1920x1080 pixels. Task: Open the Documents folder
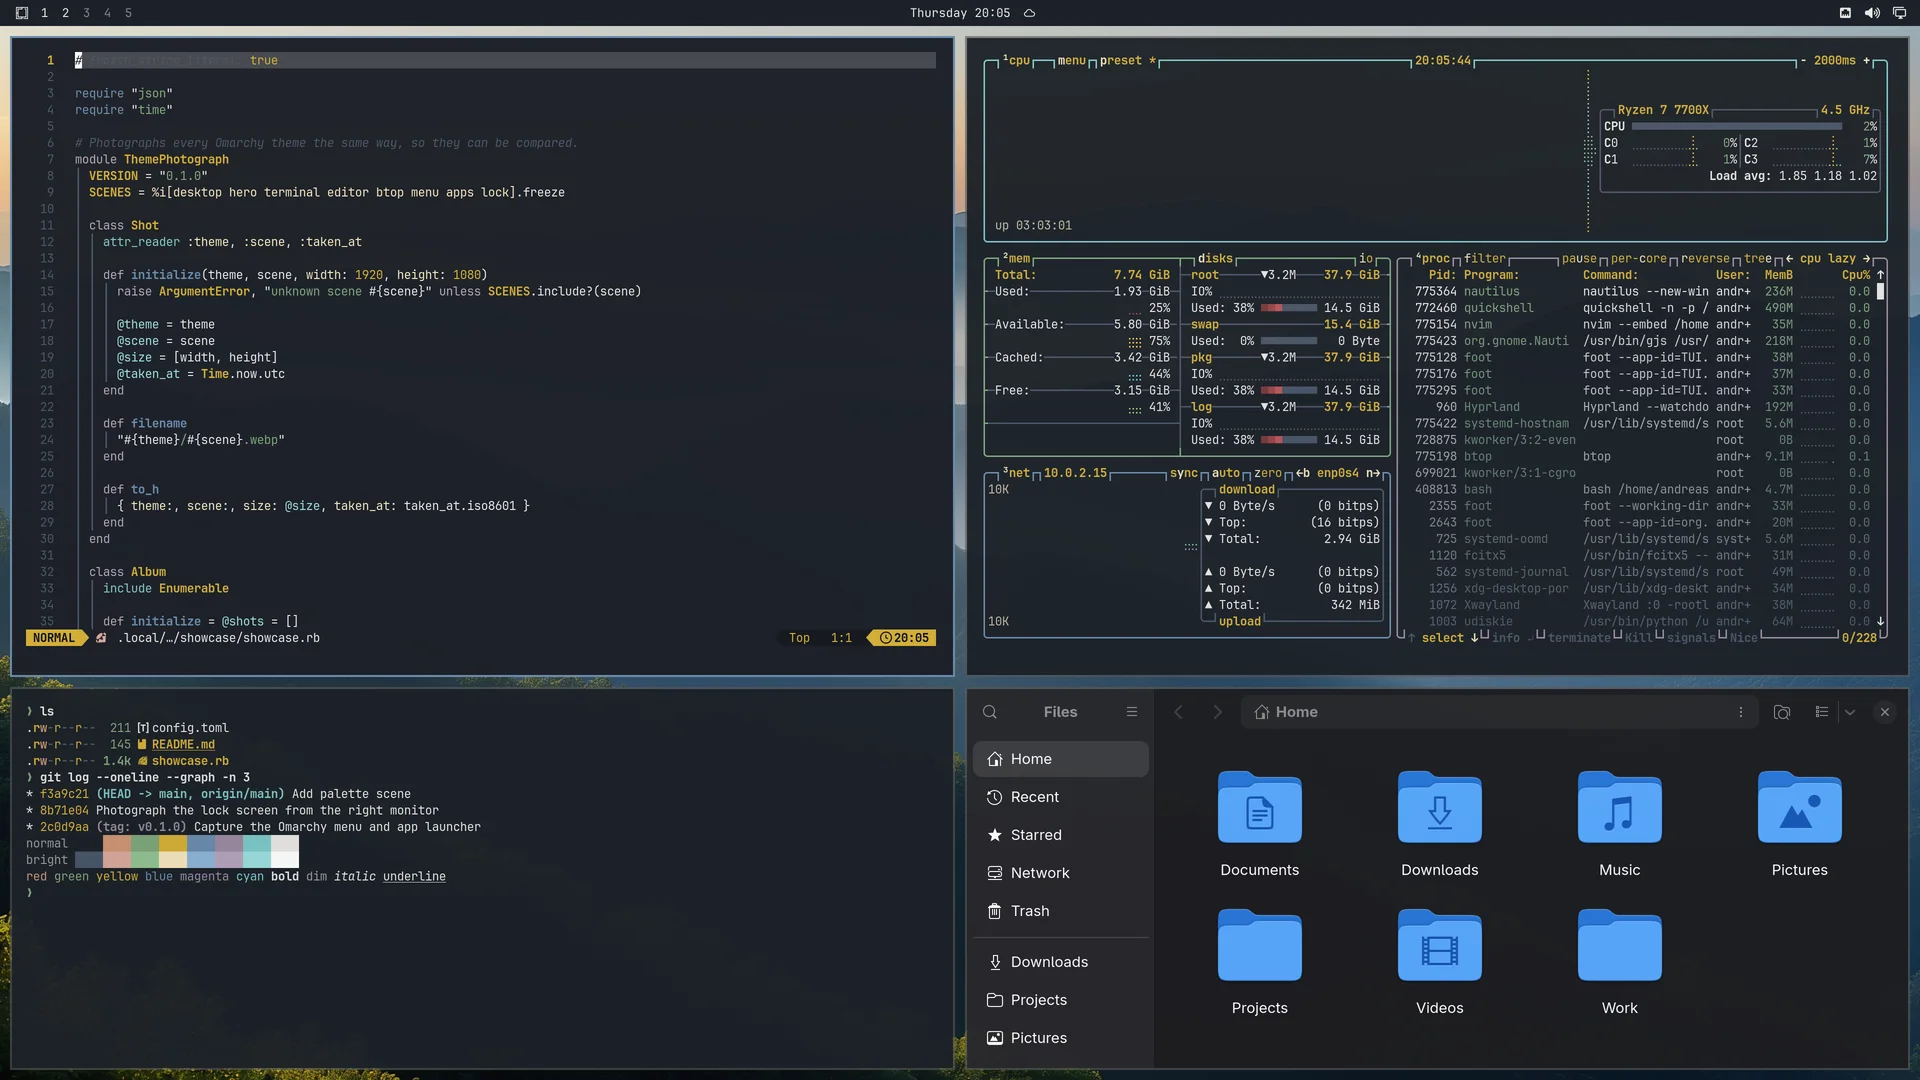(1260, 824)
